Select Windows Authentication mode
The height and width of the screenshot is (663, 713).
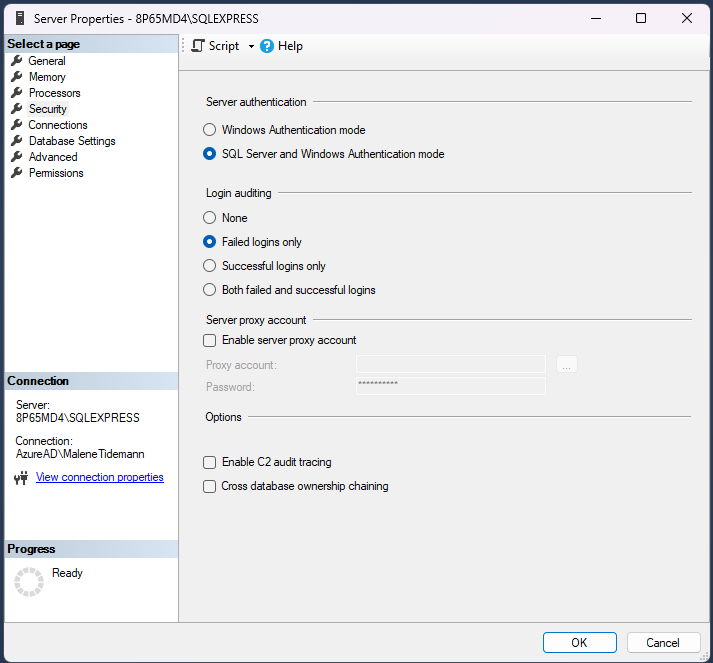[209, 130]
